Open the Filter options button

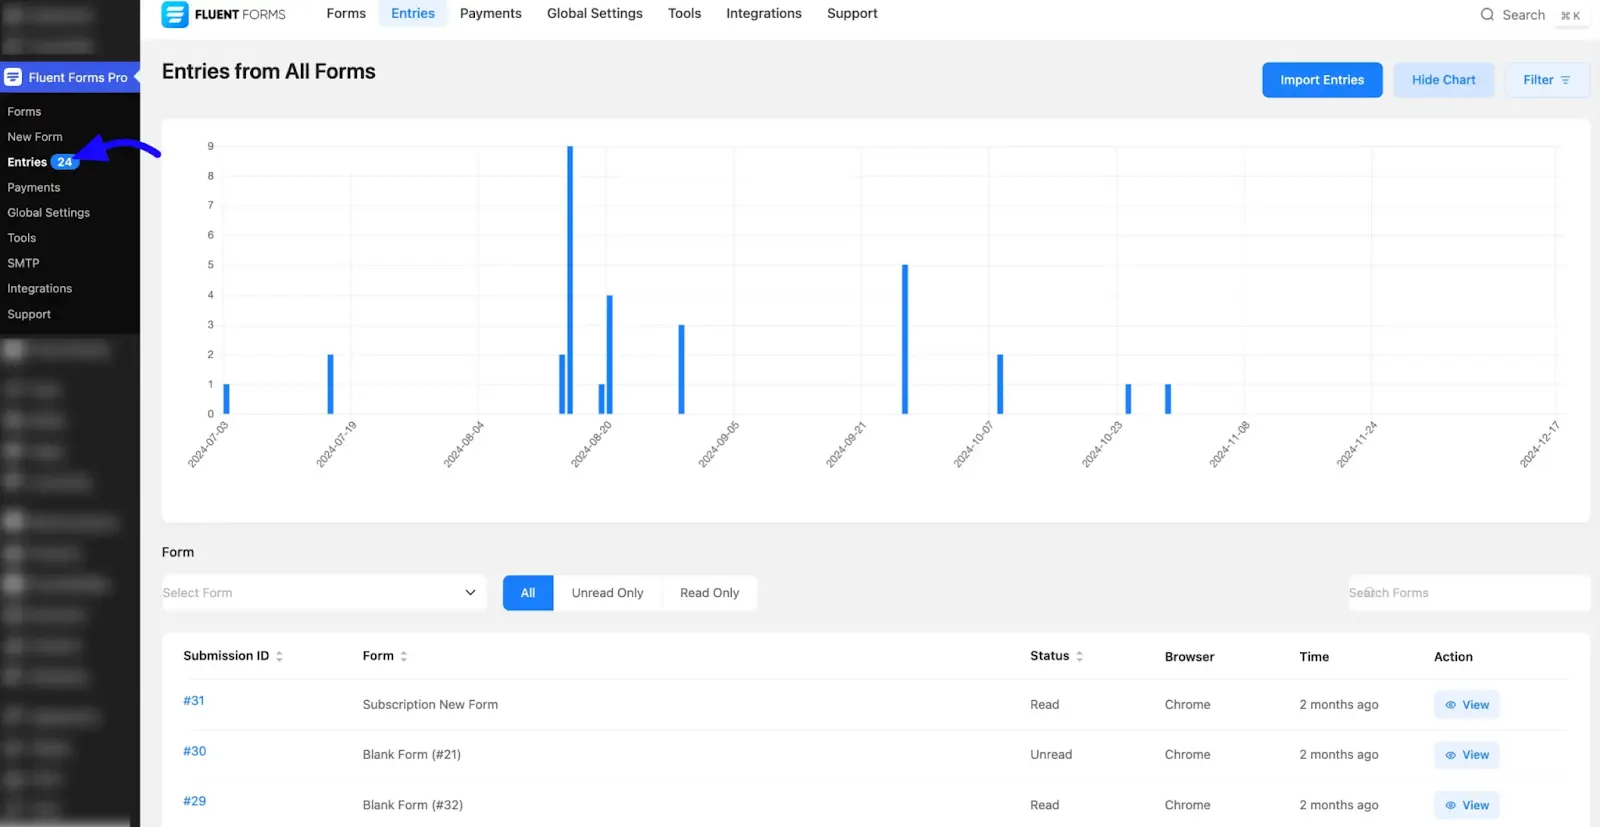click(1547, 80)
